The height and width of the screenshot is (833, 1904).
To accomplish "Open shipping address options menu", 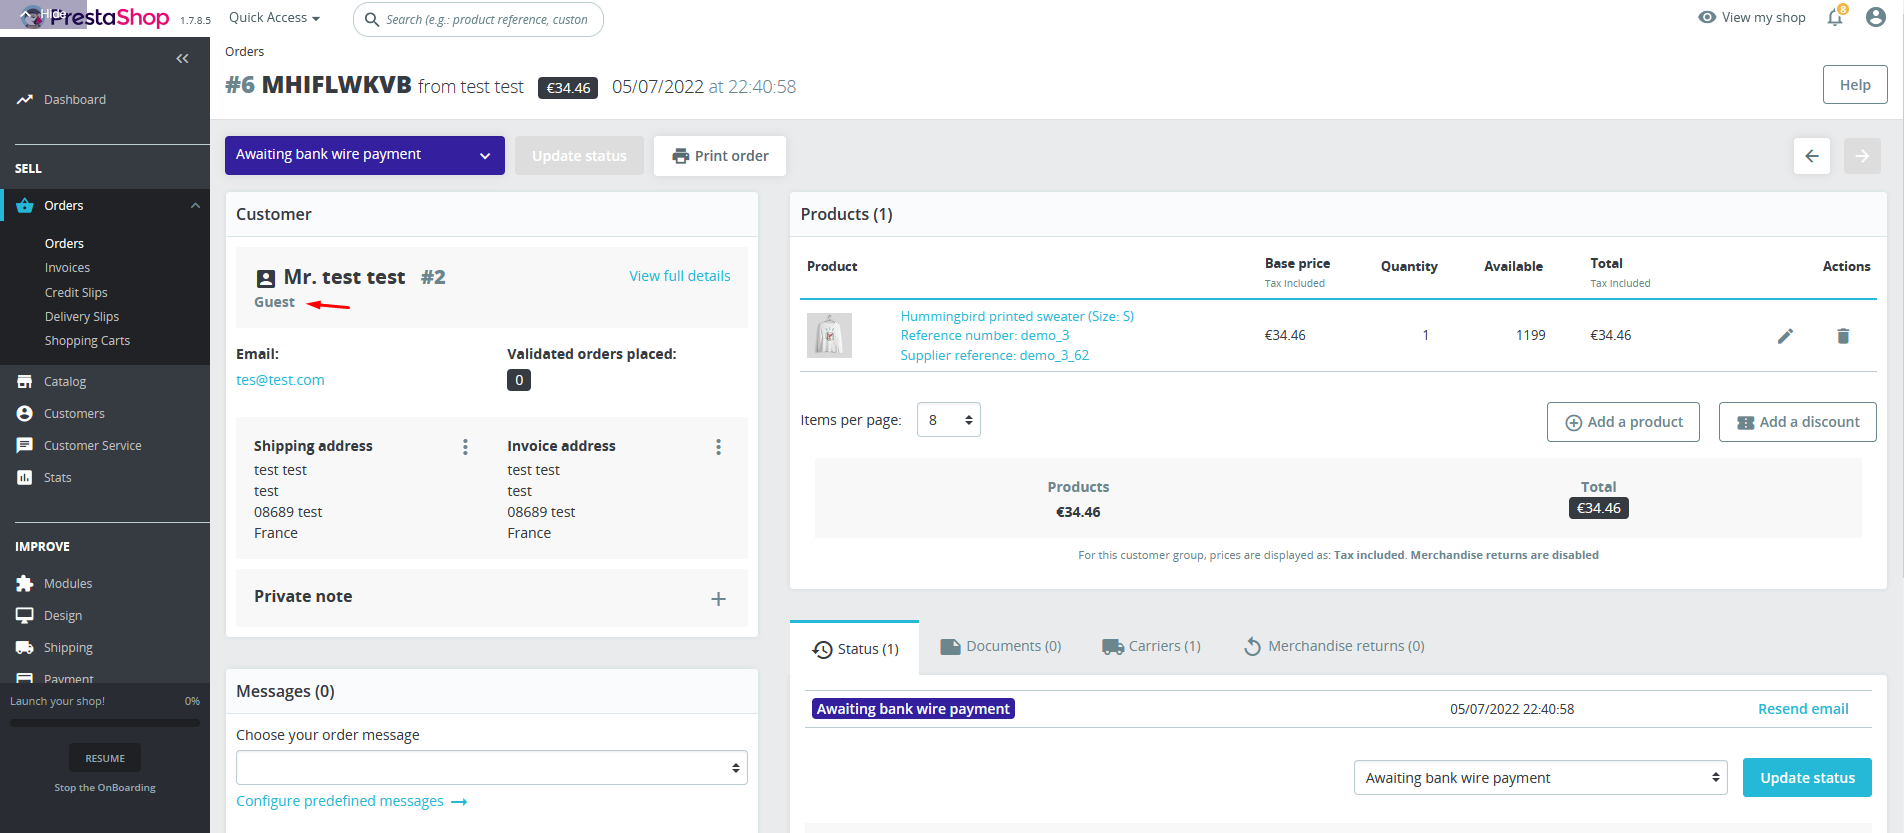I will [x=465, y=447].
